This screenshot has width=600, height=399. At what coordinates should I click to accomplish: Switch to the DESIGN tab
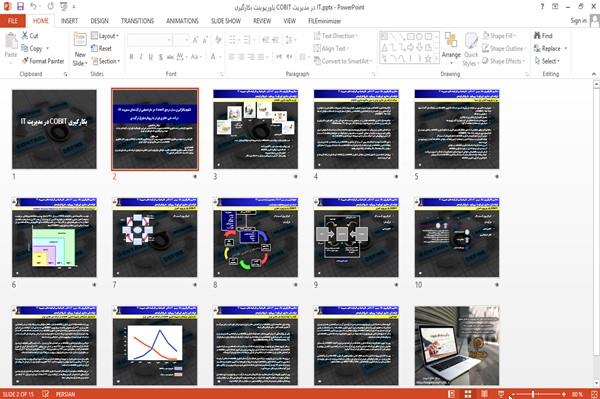point(99,21)
